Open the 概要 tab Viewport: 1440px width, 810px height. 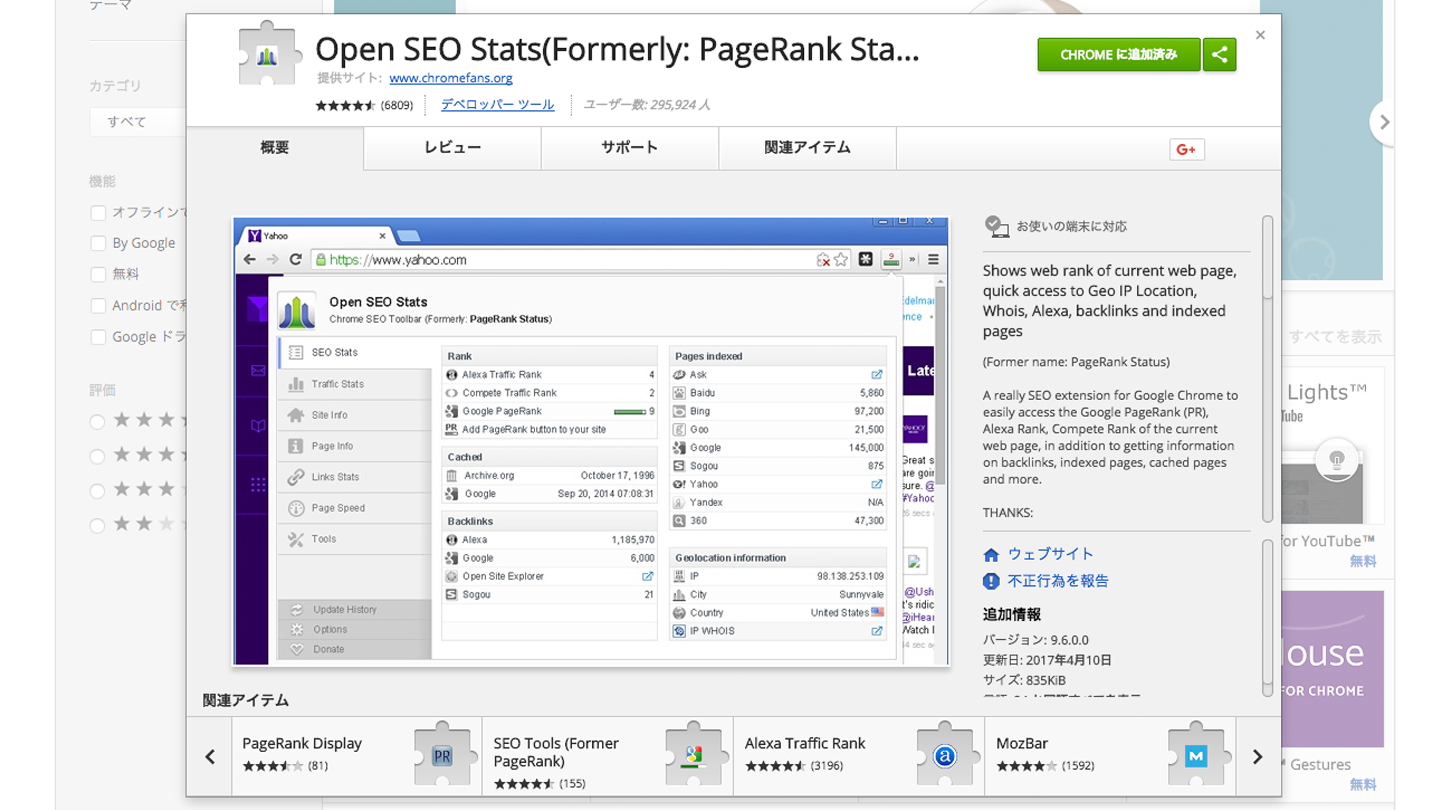point(275,148)
